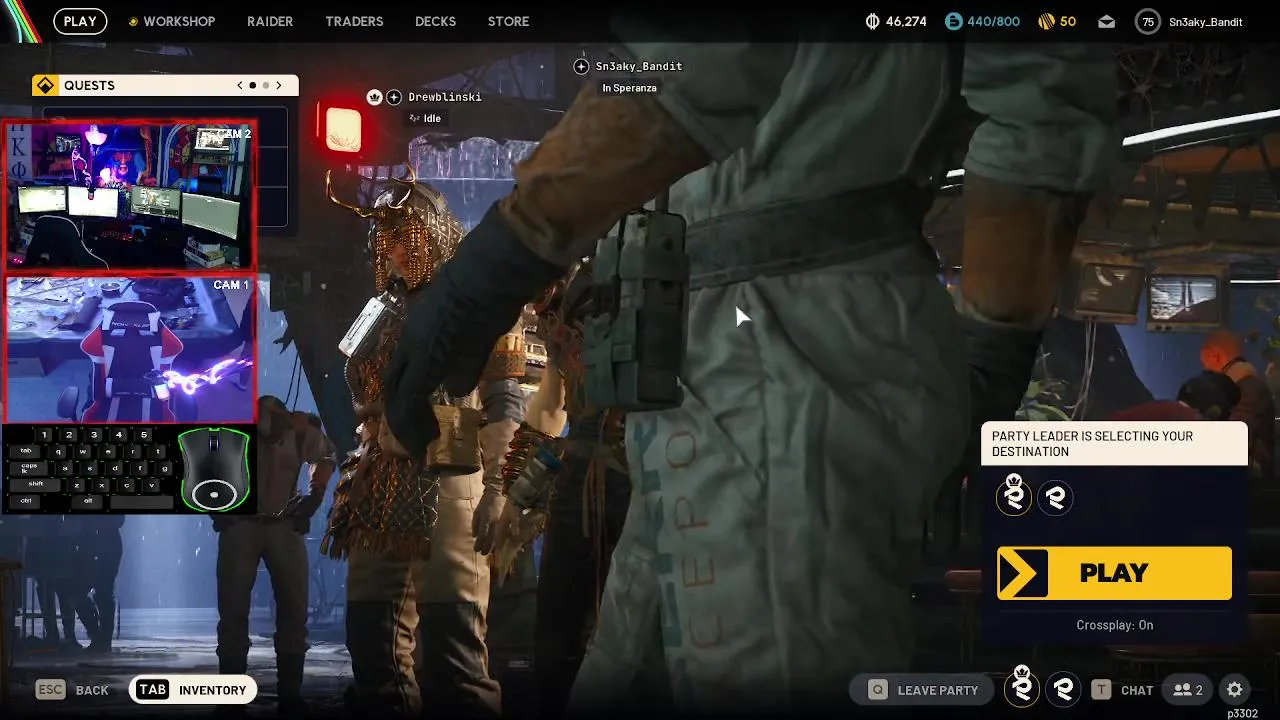Toggle the Crossplay: On setting
Screen dimensions: 1280x720
click(x=1114, y=625)
